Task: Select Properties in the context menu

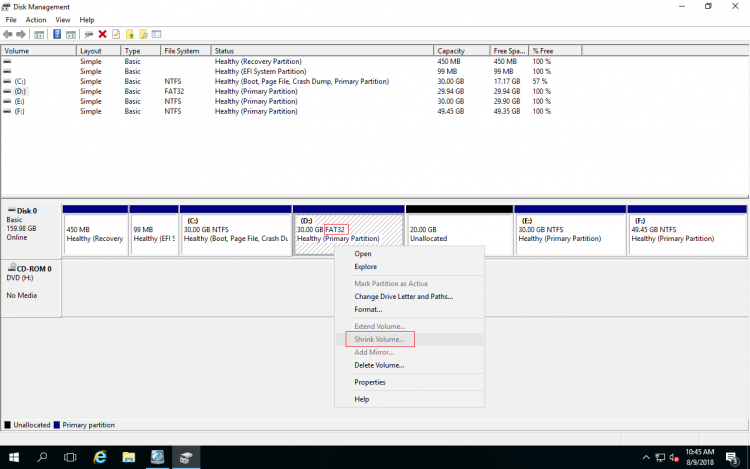Action: (x=370, y=382)
